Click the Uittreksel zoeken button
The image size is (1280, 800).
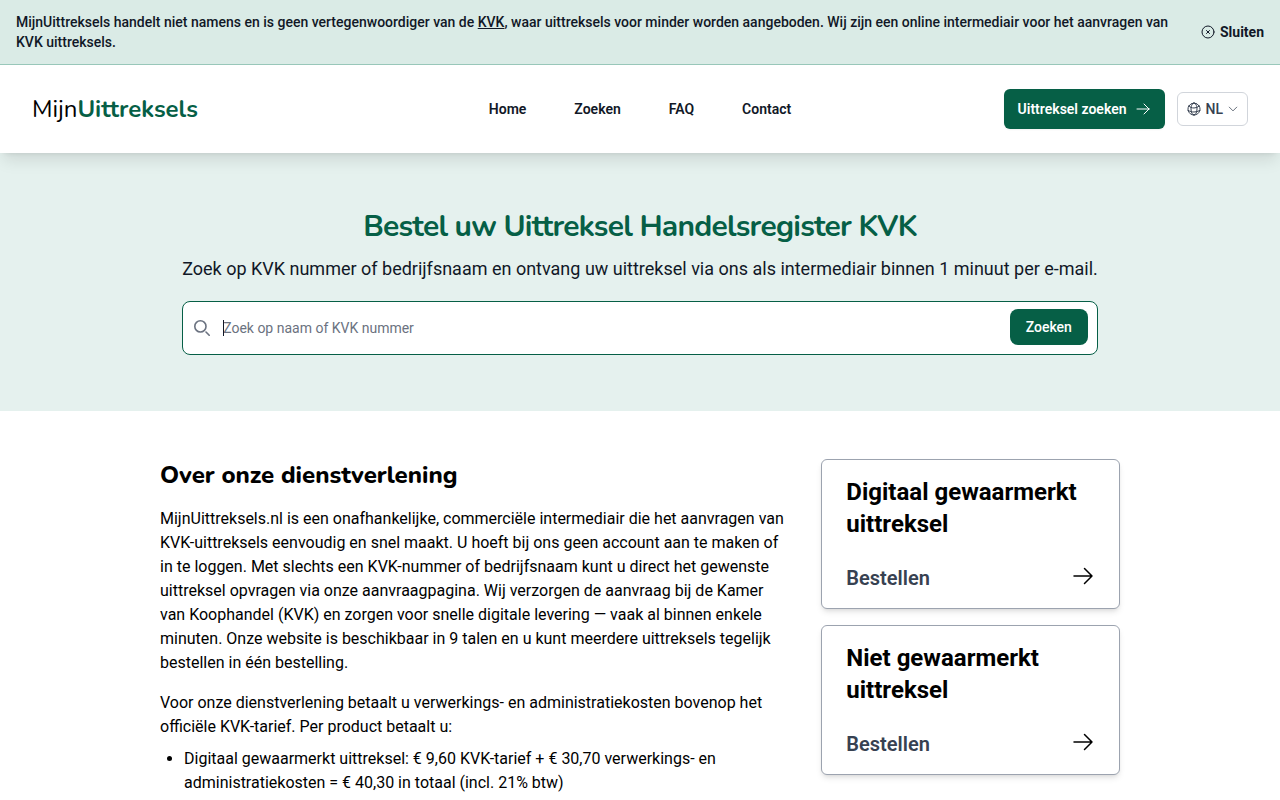[1084, 109]
